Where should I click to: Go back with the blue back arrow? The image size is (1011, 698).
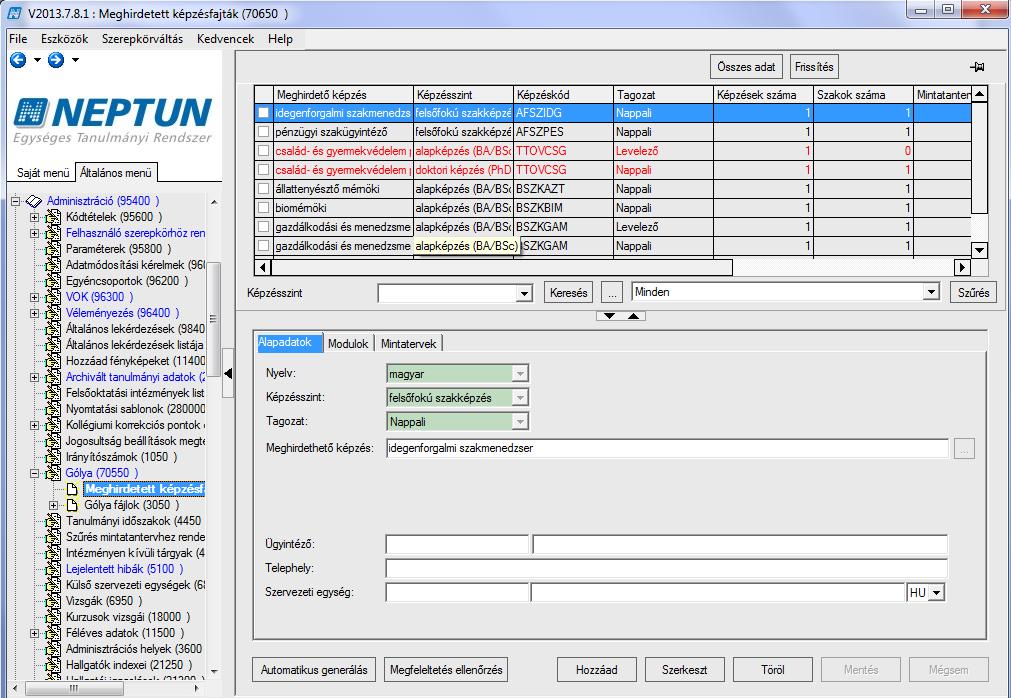[x=18, y=60]
